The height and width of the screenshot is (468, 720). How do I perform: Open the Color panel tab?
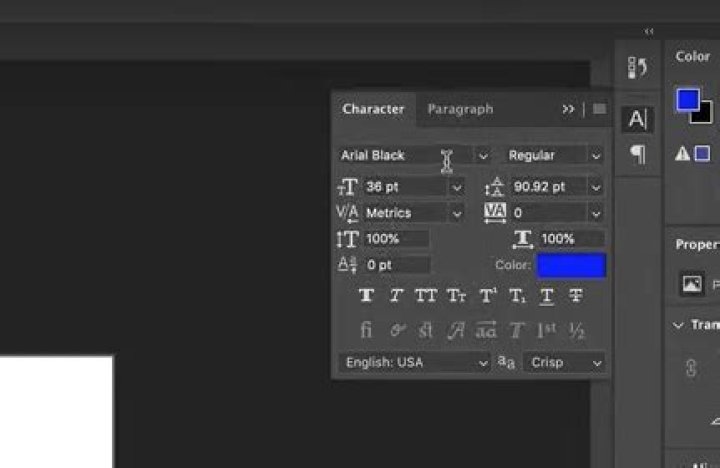[692, 56]
